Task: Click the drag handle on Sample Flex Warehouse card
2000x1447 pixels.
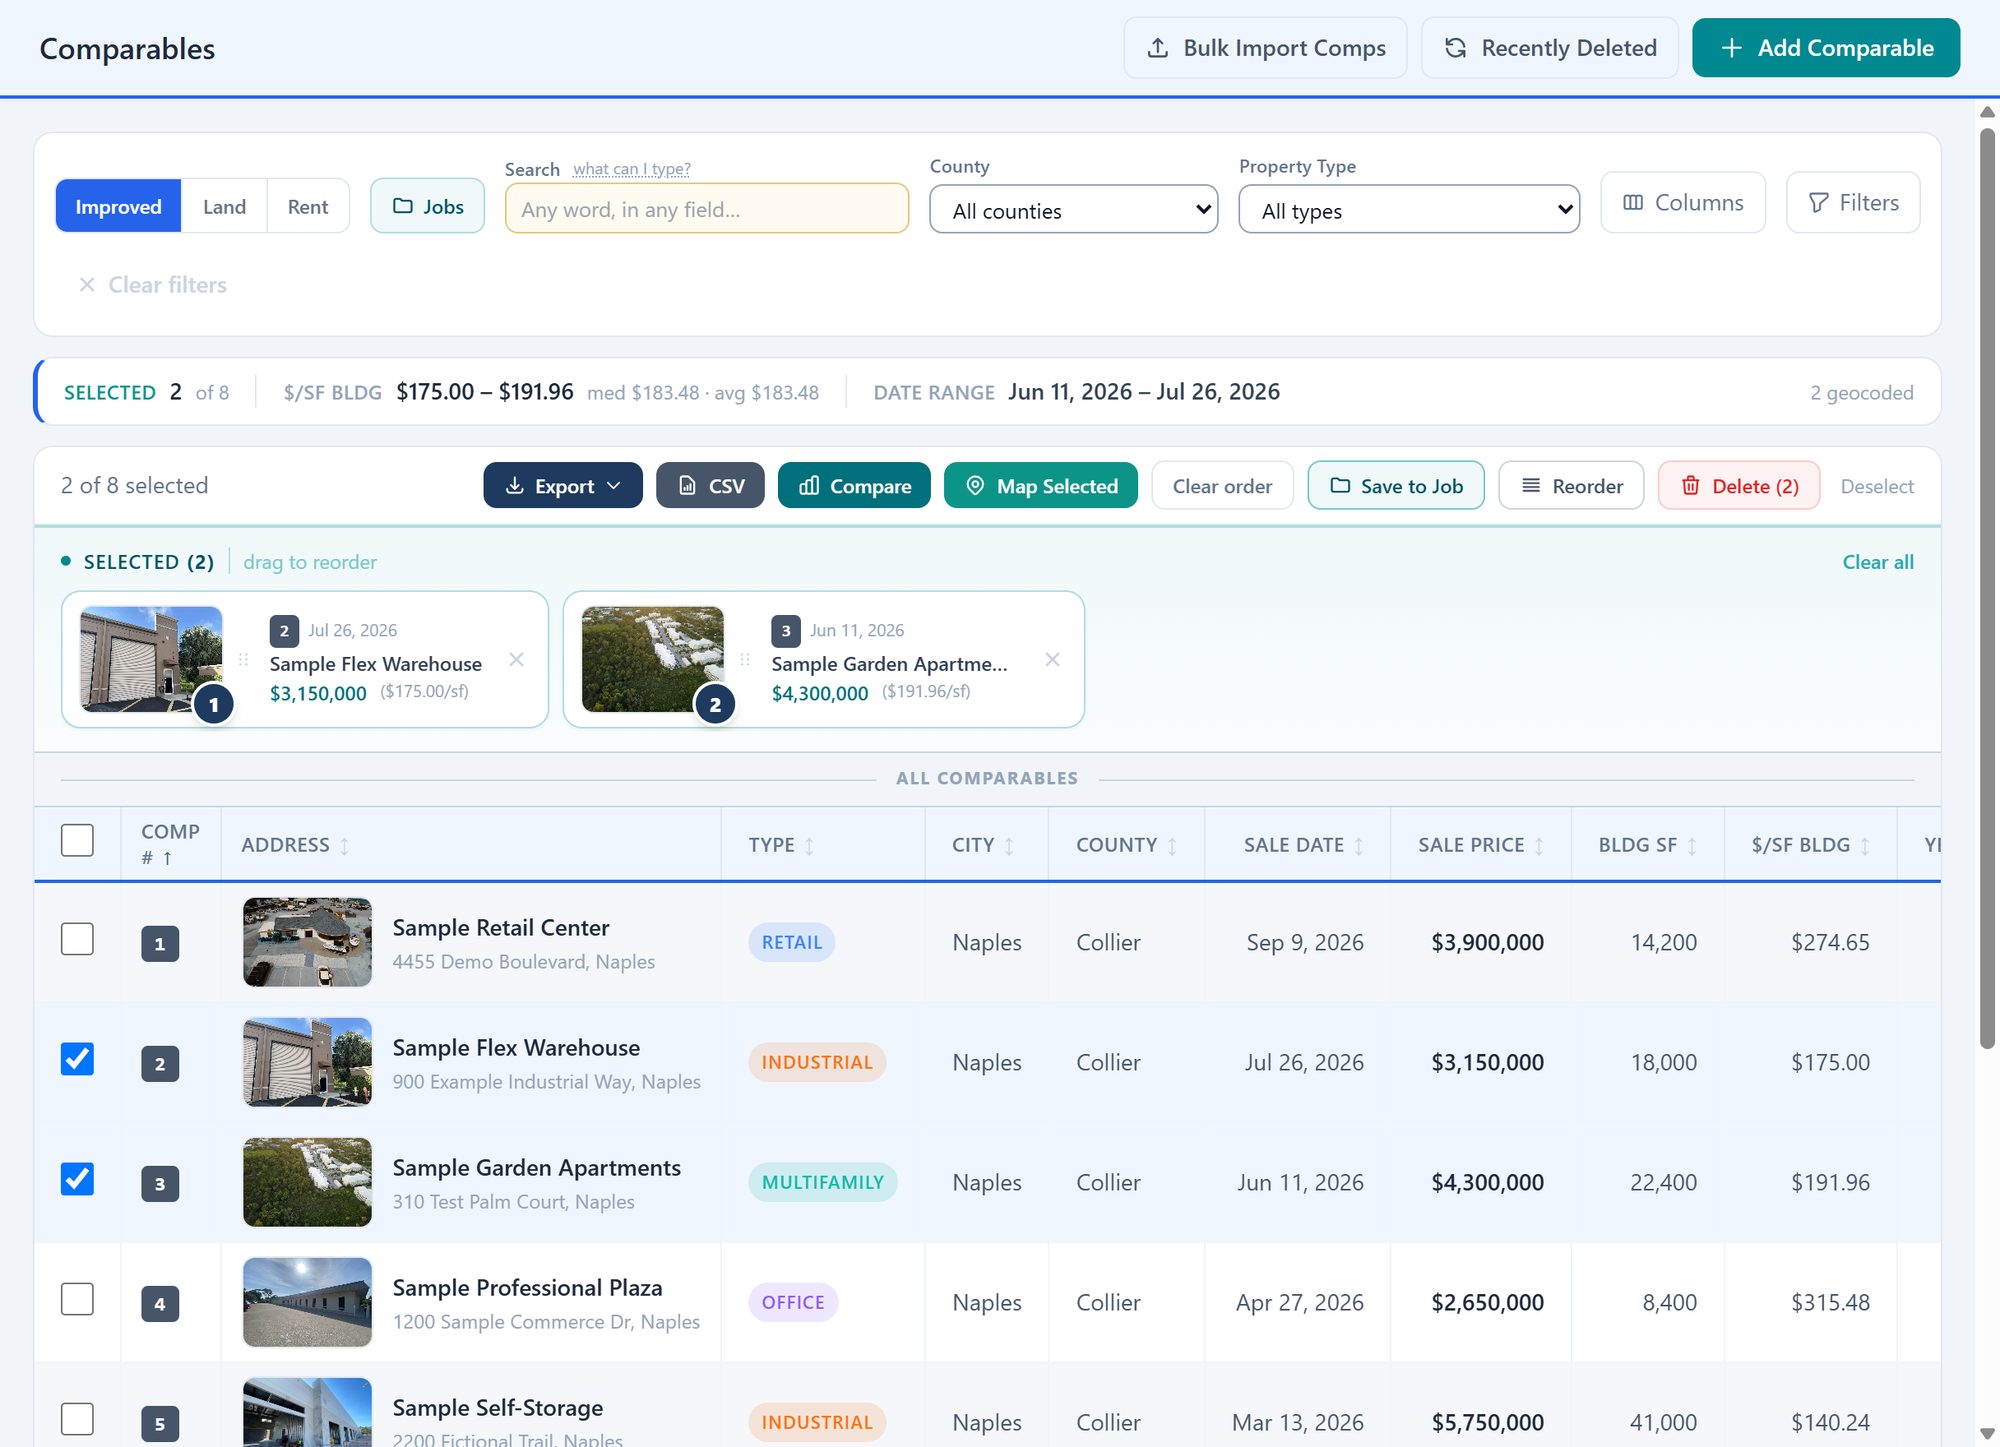Action: 243,659
